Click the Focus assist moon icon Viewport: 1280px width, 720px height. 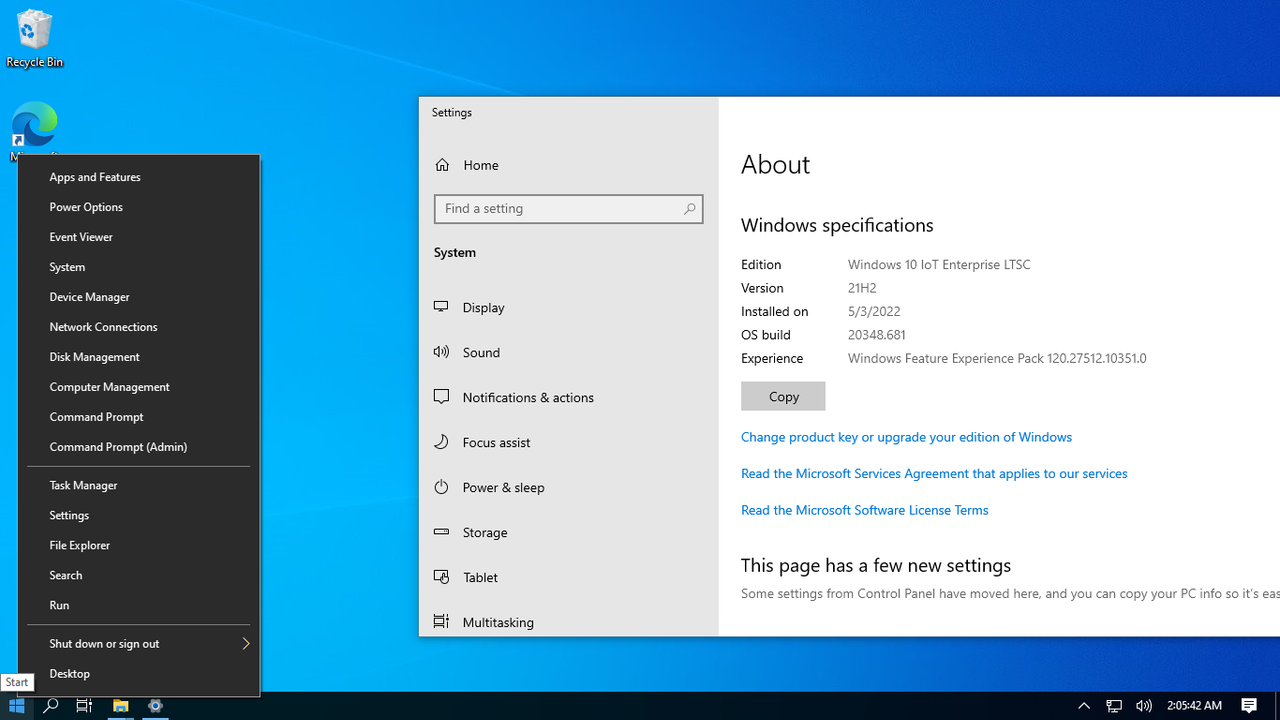441,442
